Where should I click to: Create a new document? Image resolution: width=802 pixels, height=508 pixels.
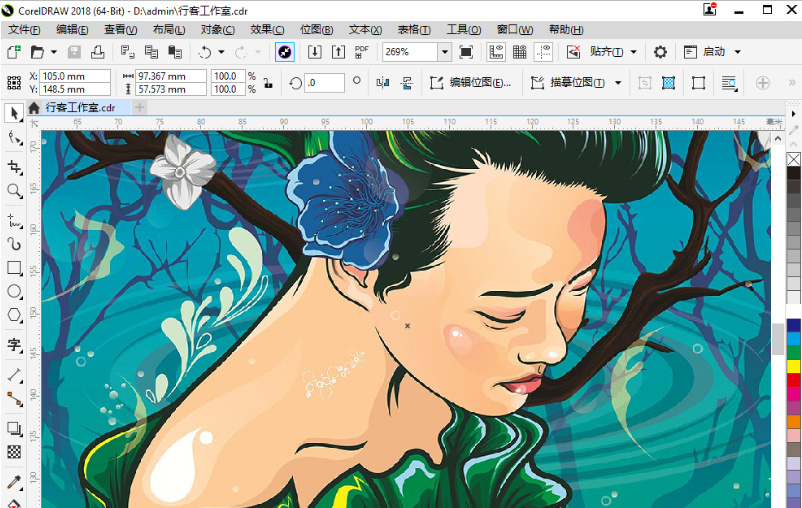[x=14, y=52]
